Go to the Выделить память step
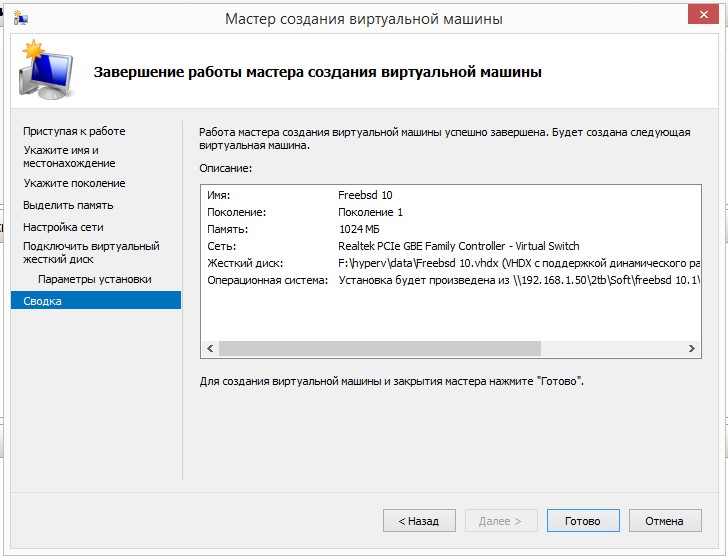728x557 pixels. point(68,205)
